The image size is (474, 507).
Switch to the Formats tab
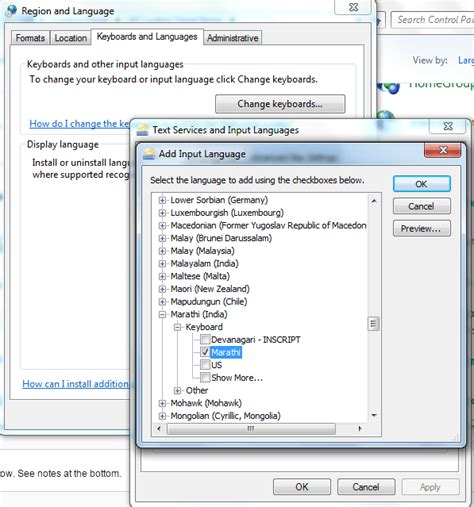[x=30, y=38]
